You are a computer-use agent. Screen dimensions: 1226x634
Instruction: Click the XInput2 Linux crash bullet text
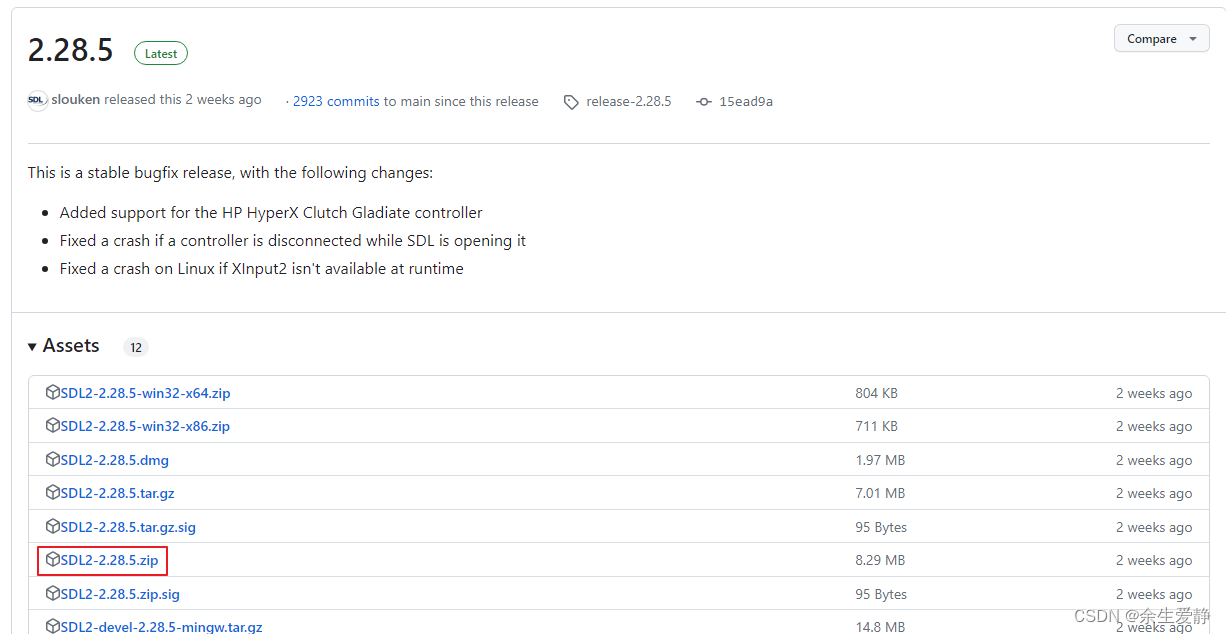point(262,269)
